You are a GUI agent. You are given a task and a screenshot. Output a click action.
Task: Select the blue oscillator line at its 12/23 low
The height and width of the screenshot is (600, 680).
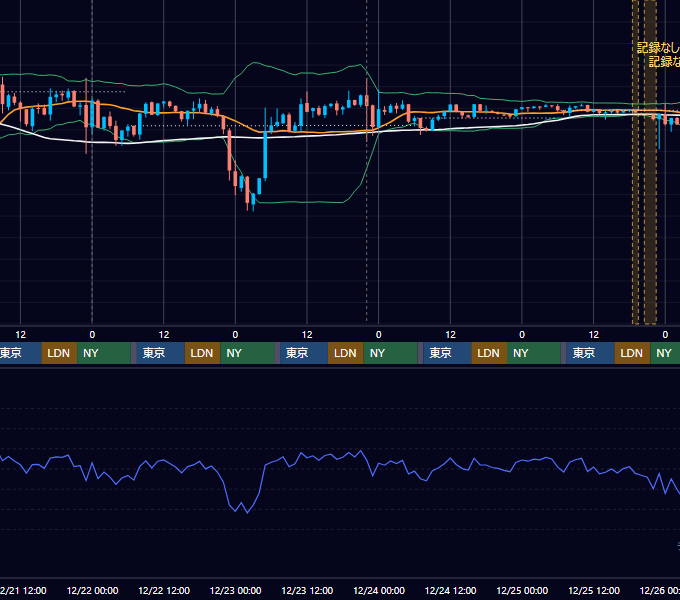[247, 512]
